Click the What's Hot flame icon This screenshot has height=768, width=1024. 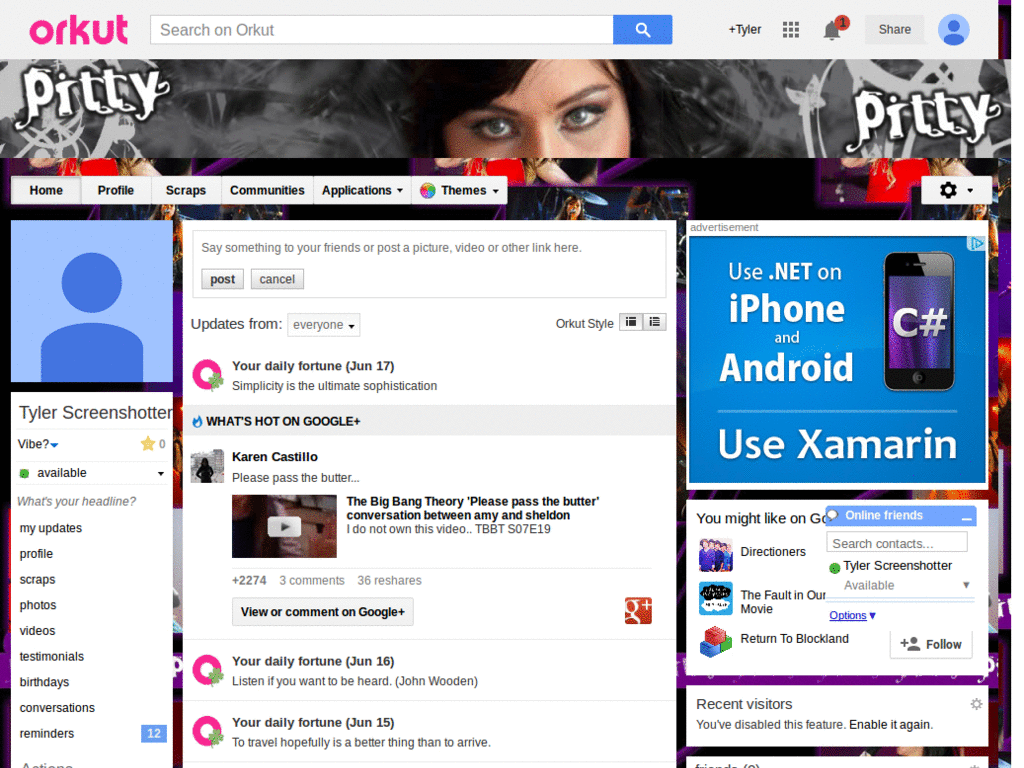pos(197,422)
